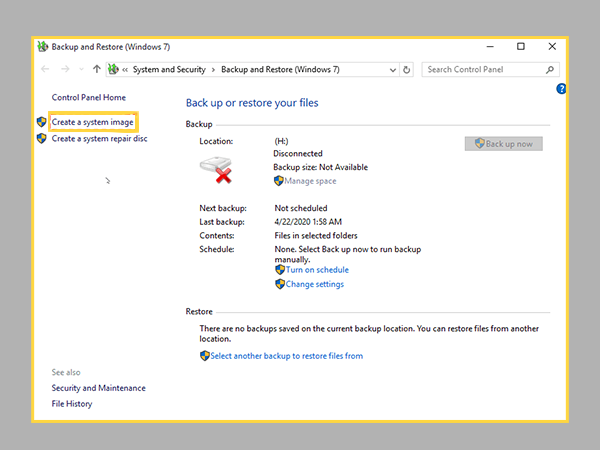Screen dimensions: 600x450
Task: Expand the address bar history dropdown
Action: tap(393, 70)
